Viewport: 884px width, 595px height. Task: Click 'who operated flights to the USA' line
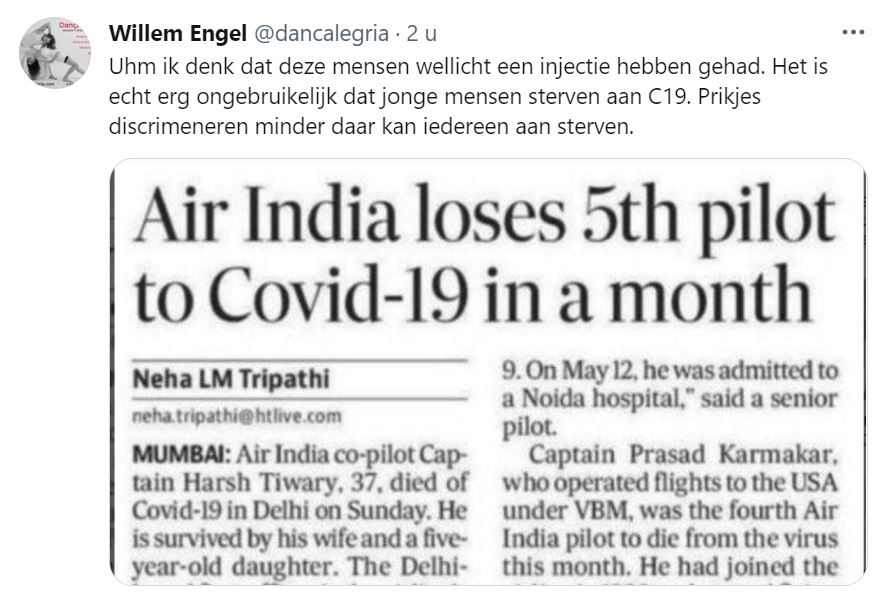point(670,483)
